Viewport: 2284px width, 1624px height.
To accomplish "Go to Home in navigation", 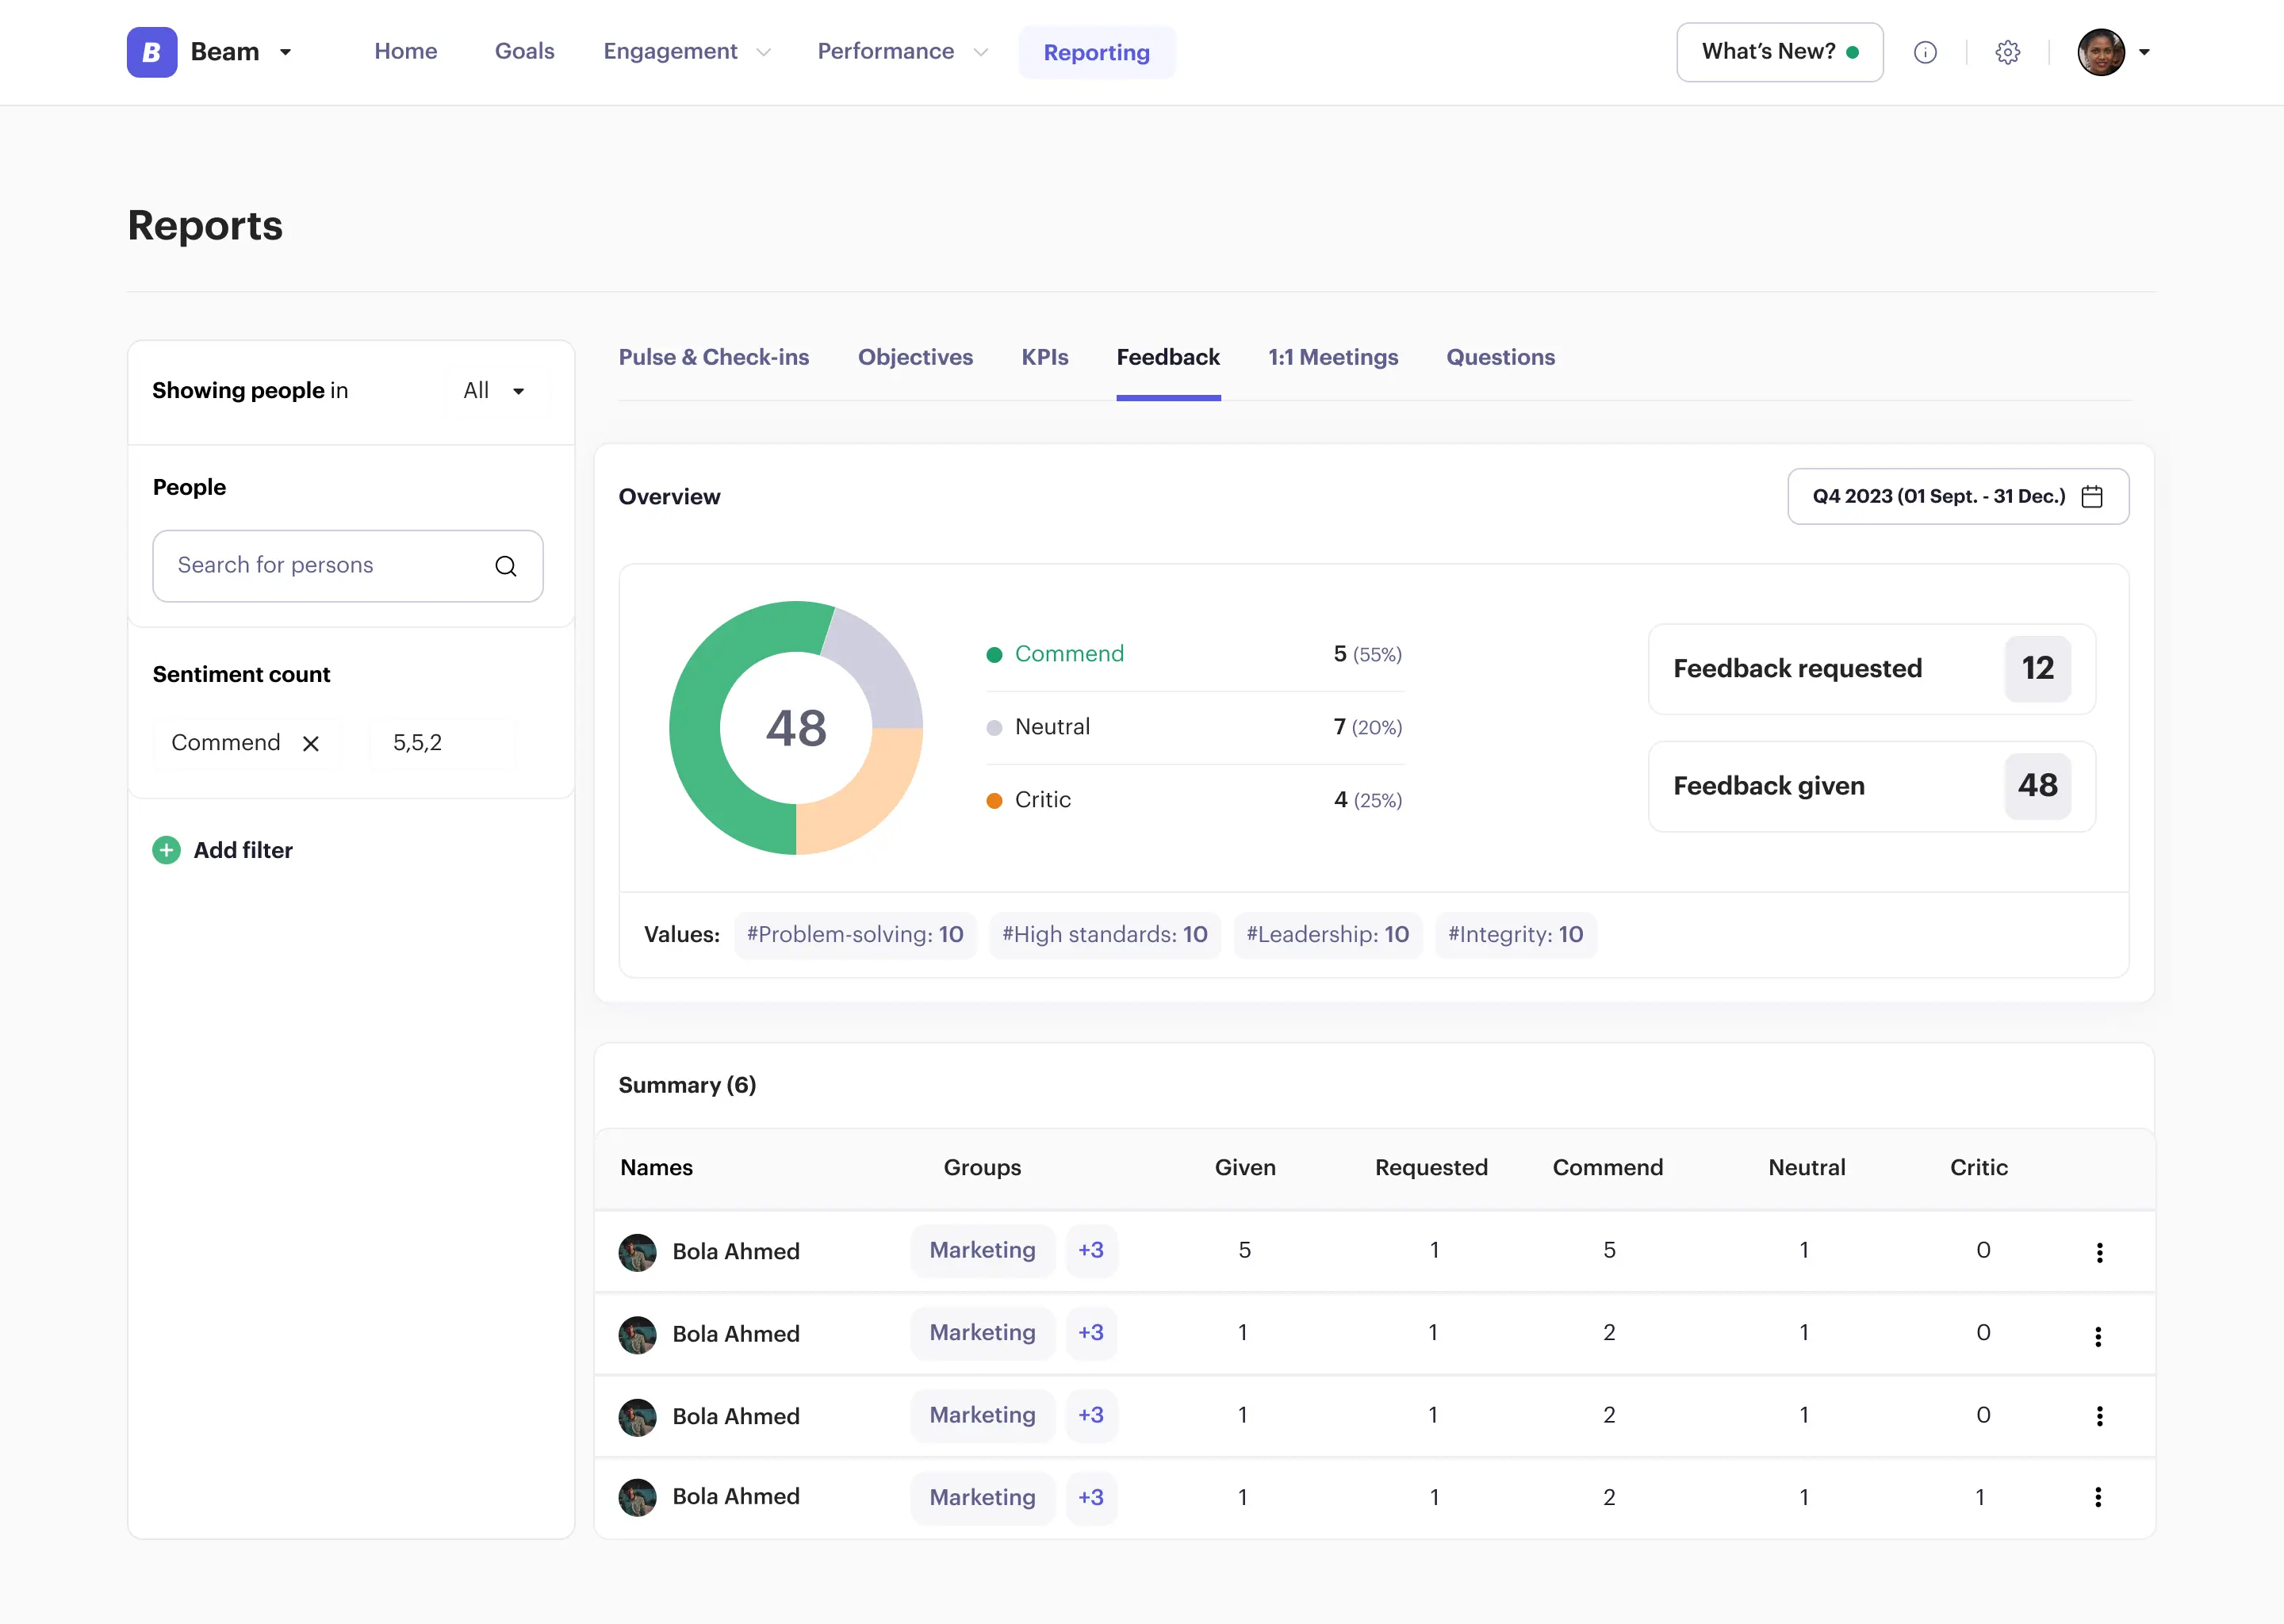I will point(406,51).
